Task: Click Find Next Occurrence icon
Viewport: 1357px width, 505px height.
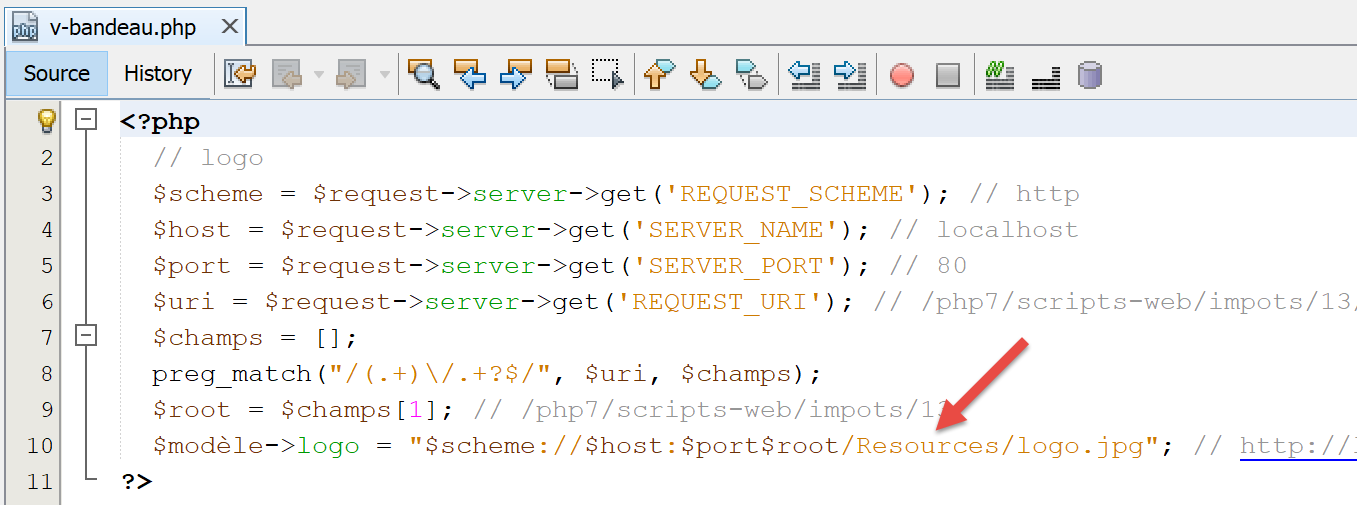Action: (515, 74)
